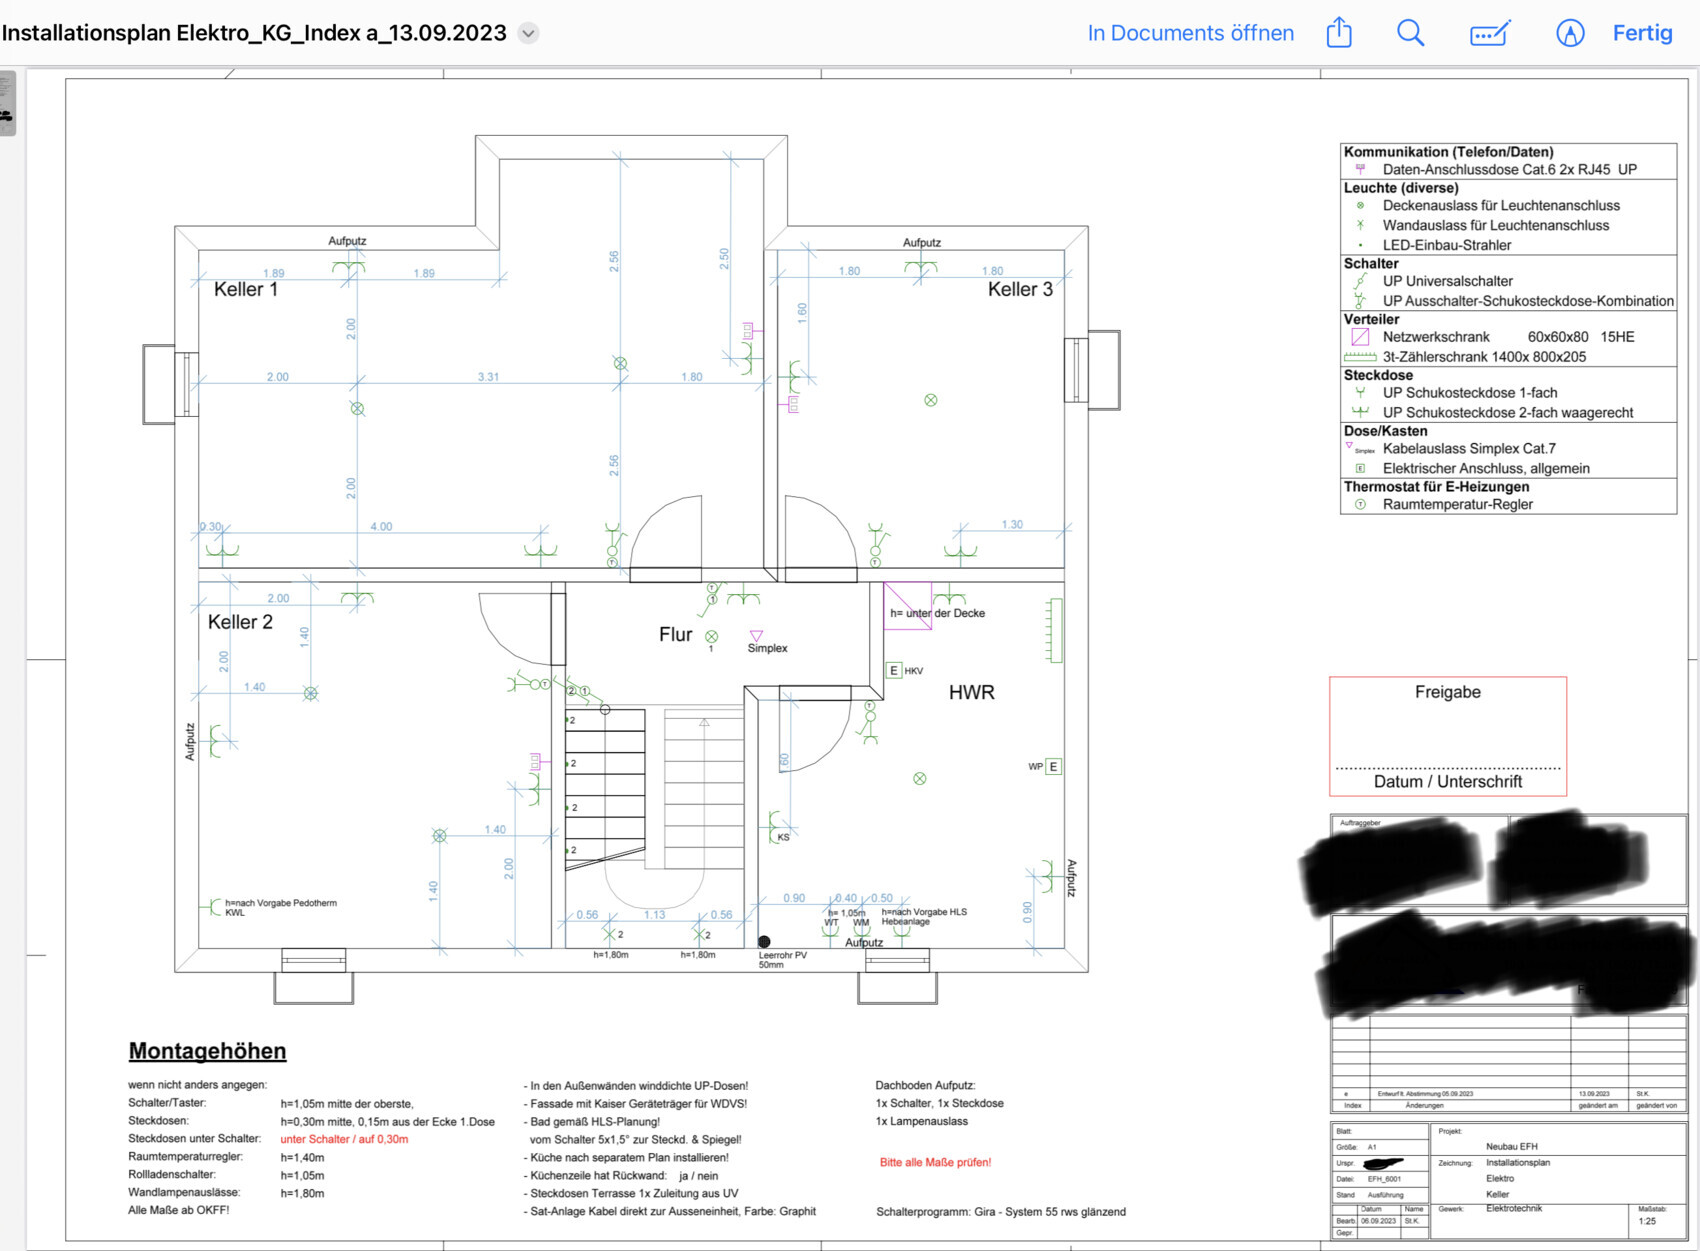Open the search magnifier tool
1700x1251 pixels.
click(x=1410, y=33)
